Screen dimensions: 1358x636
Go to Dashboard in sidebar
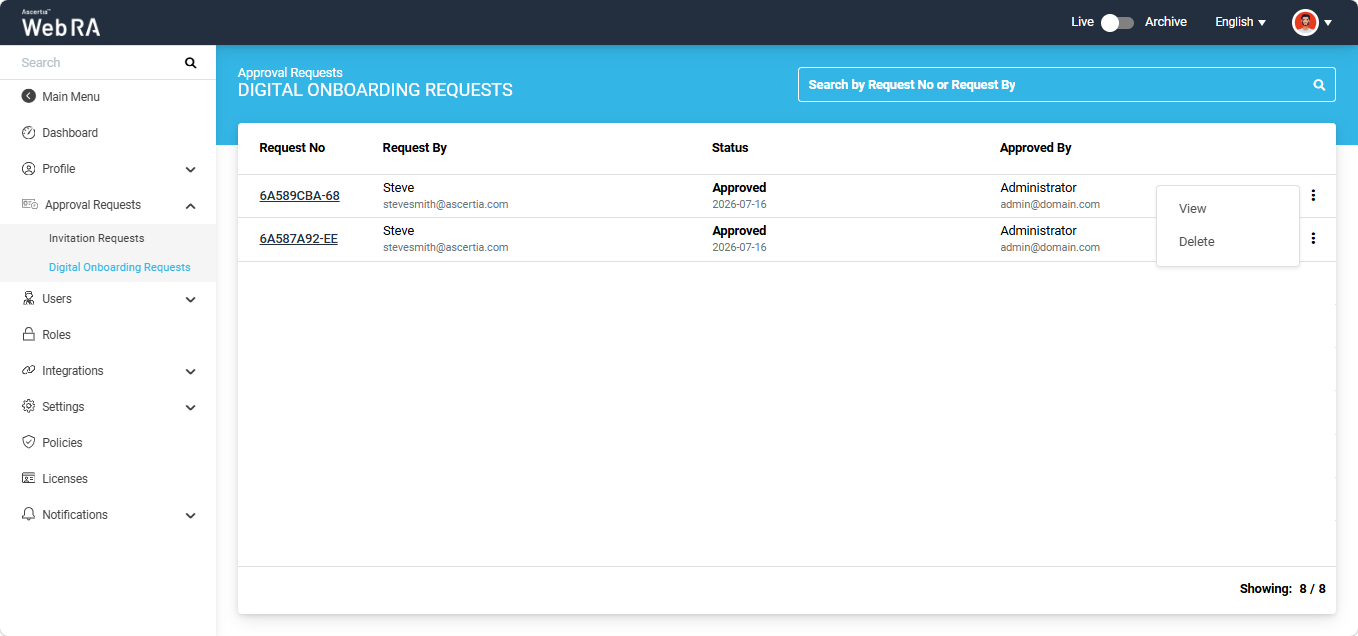click(70, 133)
